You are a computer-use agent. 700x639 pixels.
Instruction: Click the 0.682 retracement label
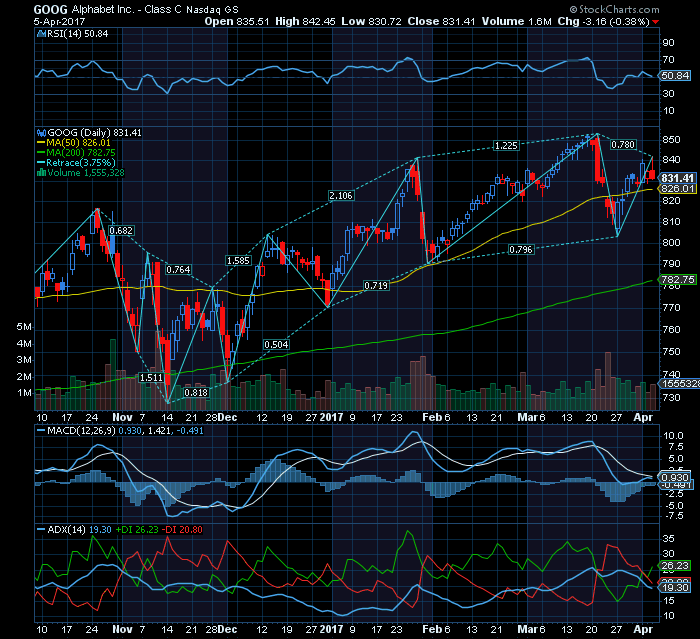coord(121,230)
